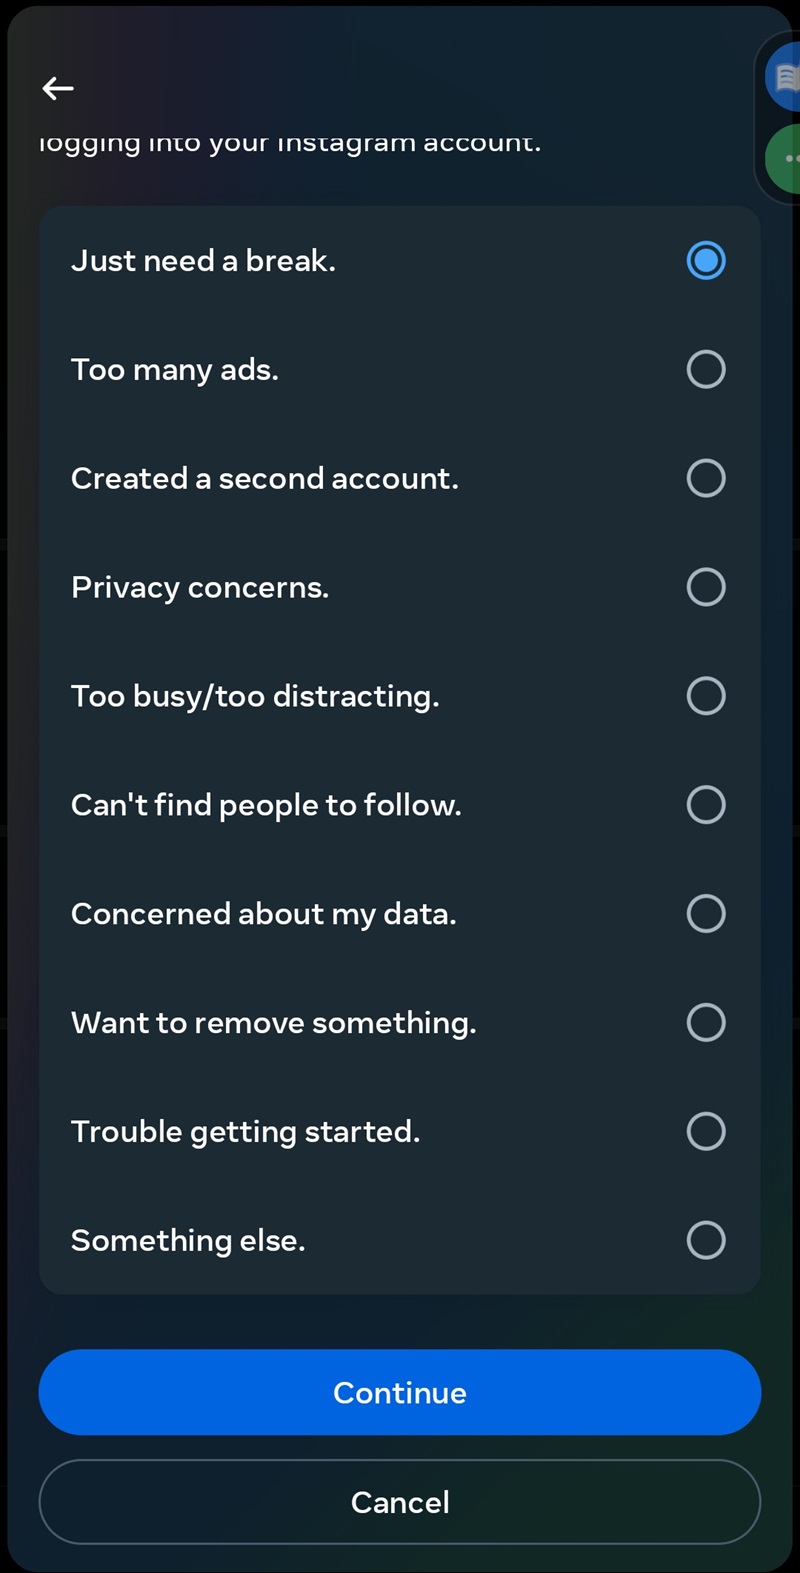Mark the 'Want to remove something.' radio button
800x1573 pixels.
[706, 1023]
